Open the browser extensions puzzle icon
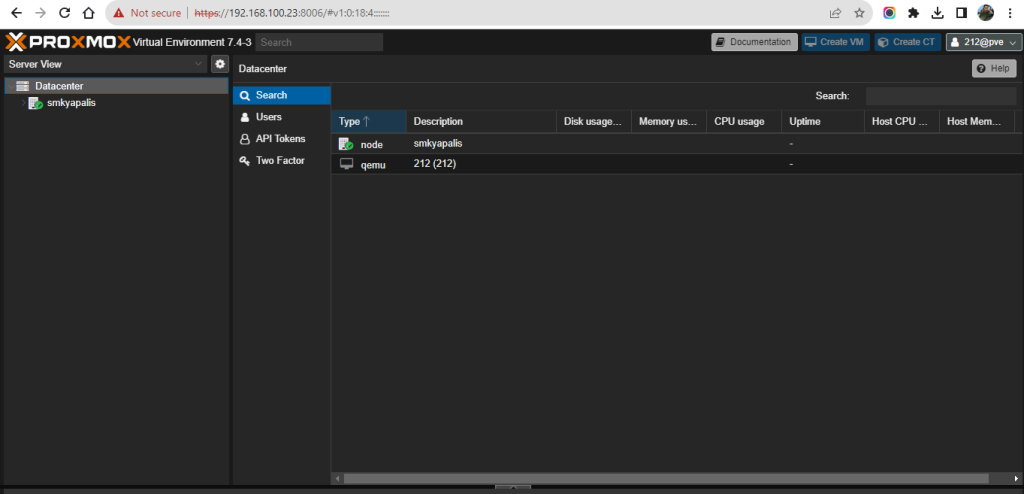Image resolution: width=1024 pixels, height=494 pixels. pyautogui.click(x=913, y=13)
